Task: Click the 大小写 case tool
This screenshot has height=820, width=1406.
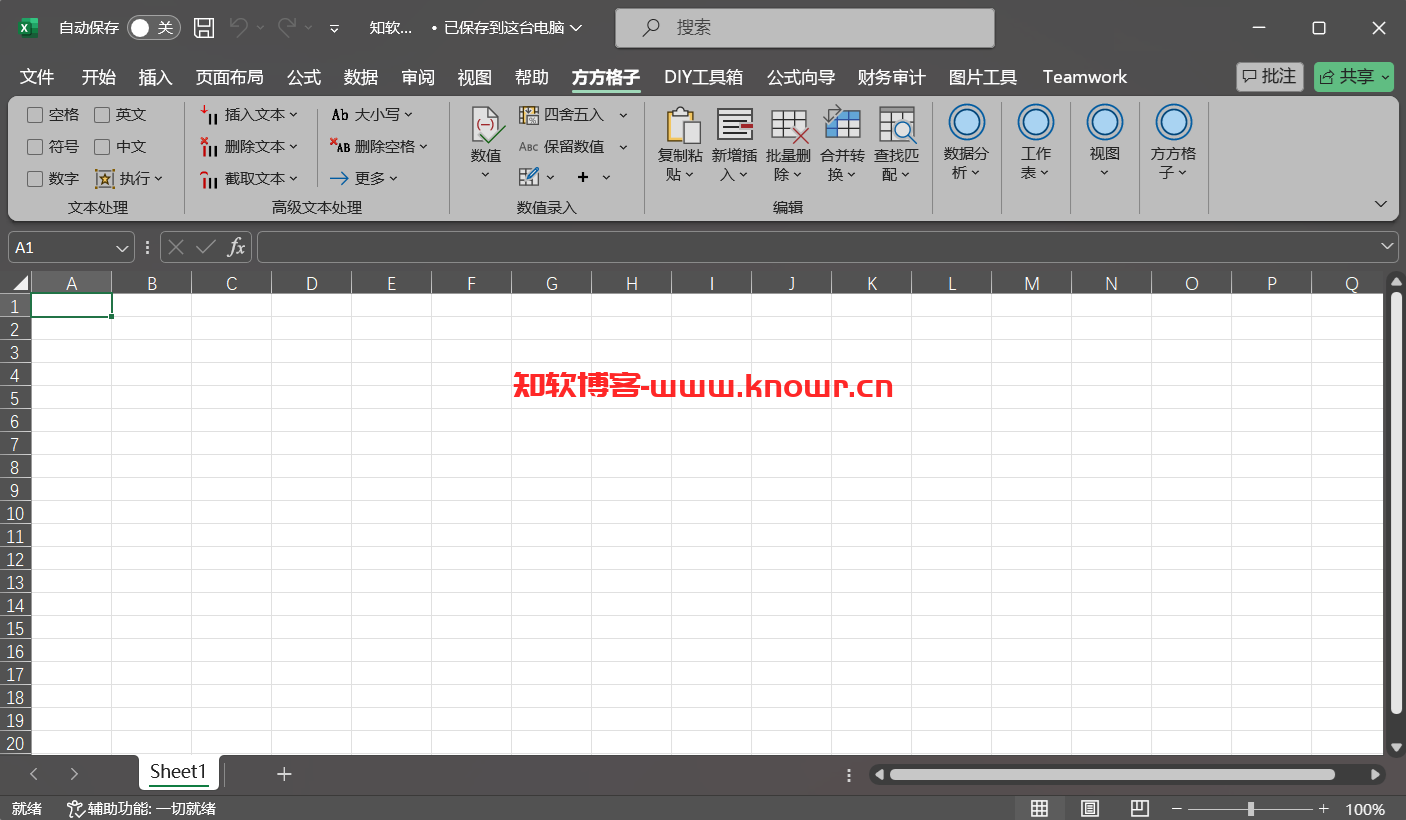Action: [371, 115]
